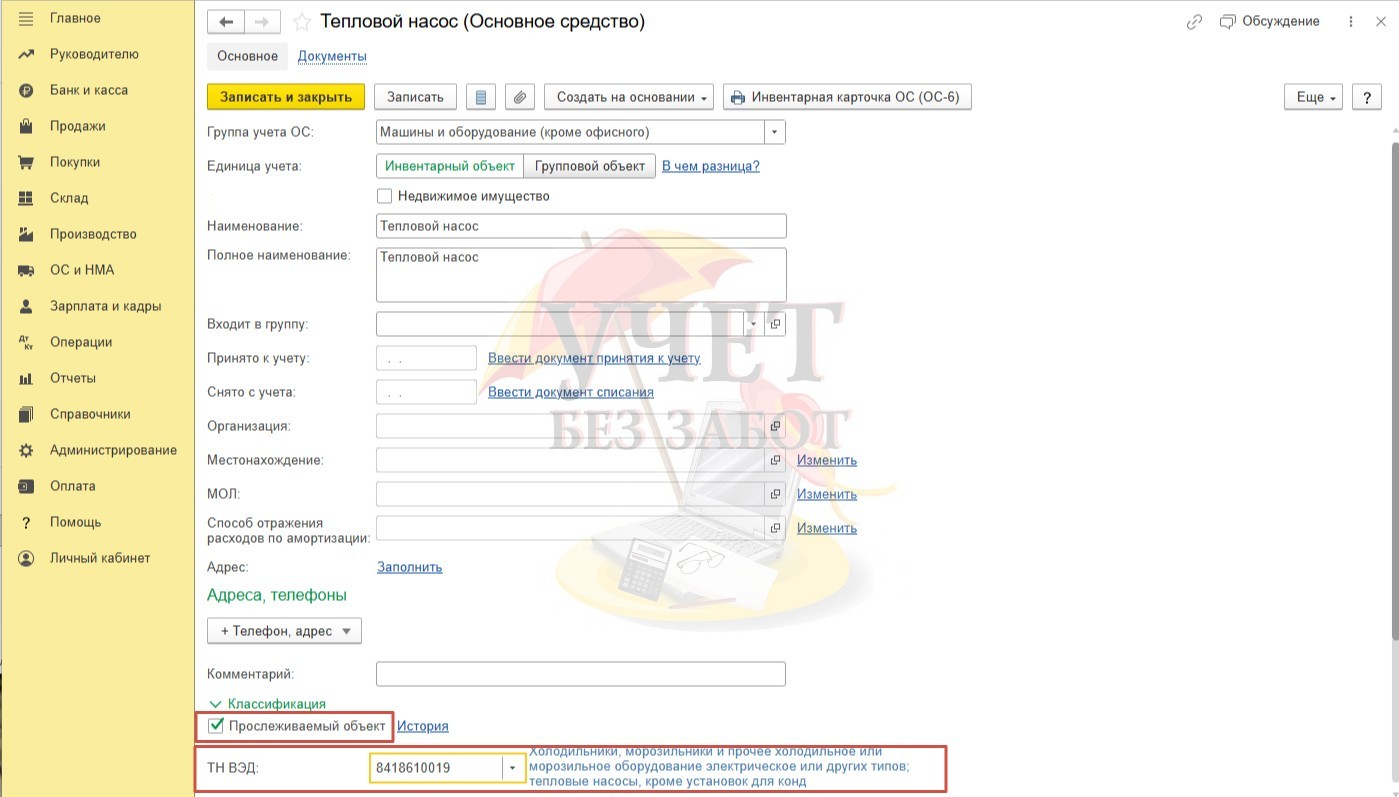Viewport: 1399px width, 797px height.
Task: Switch to the Документы tab
Action: pos(332,56)
